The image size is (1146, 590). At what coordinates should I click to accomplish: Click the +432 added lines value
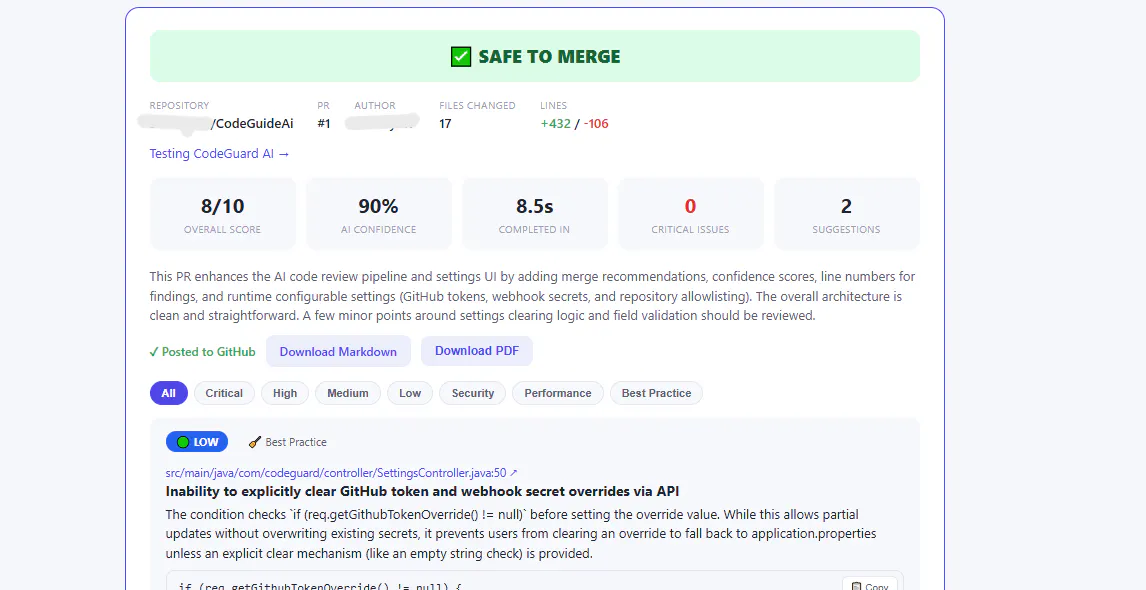coord(555,124)
